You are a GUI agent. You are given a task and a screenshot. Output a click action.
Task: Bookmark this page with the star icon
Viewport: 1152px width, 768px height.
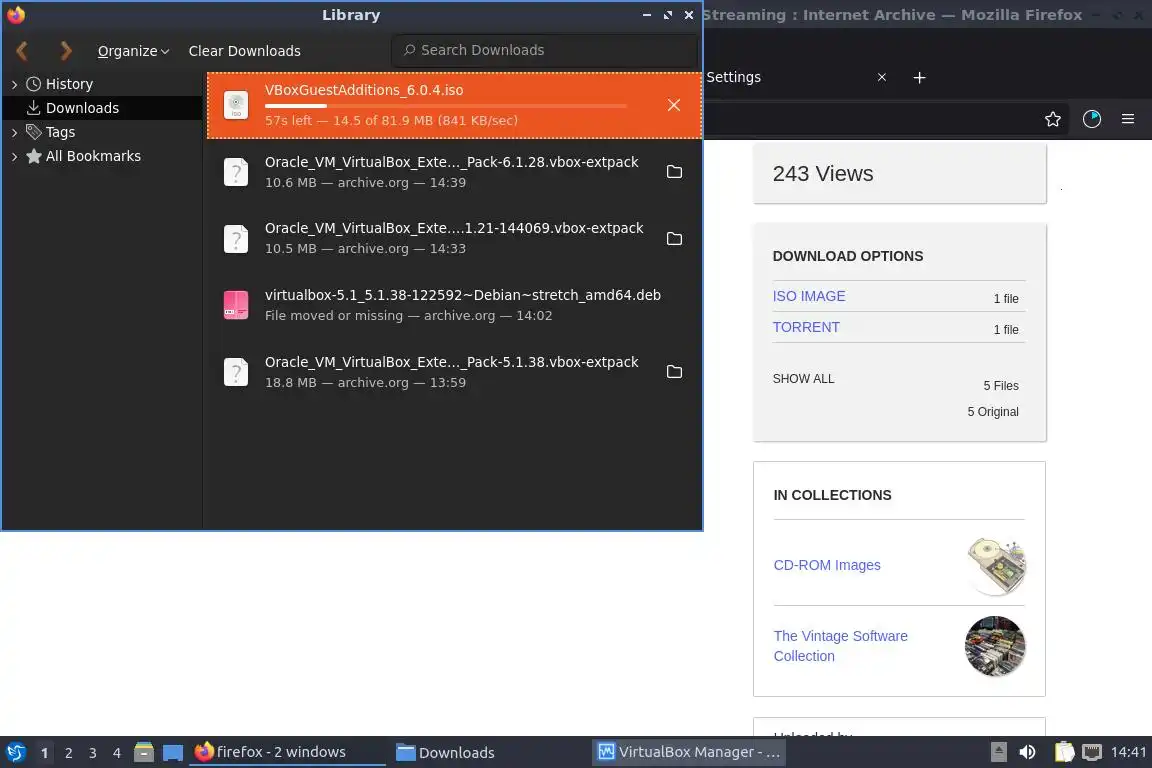[1053, 119]
